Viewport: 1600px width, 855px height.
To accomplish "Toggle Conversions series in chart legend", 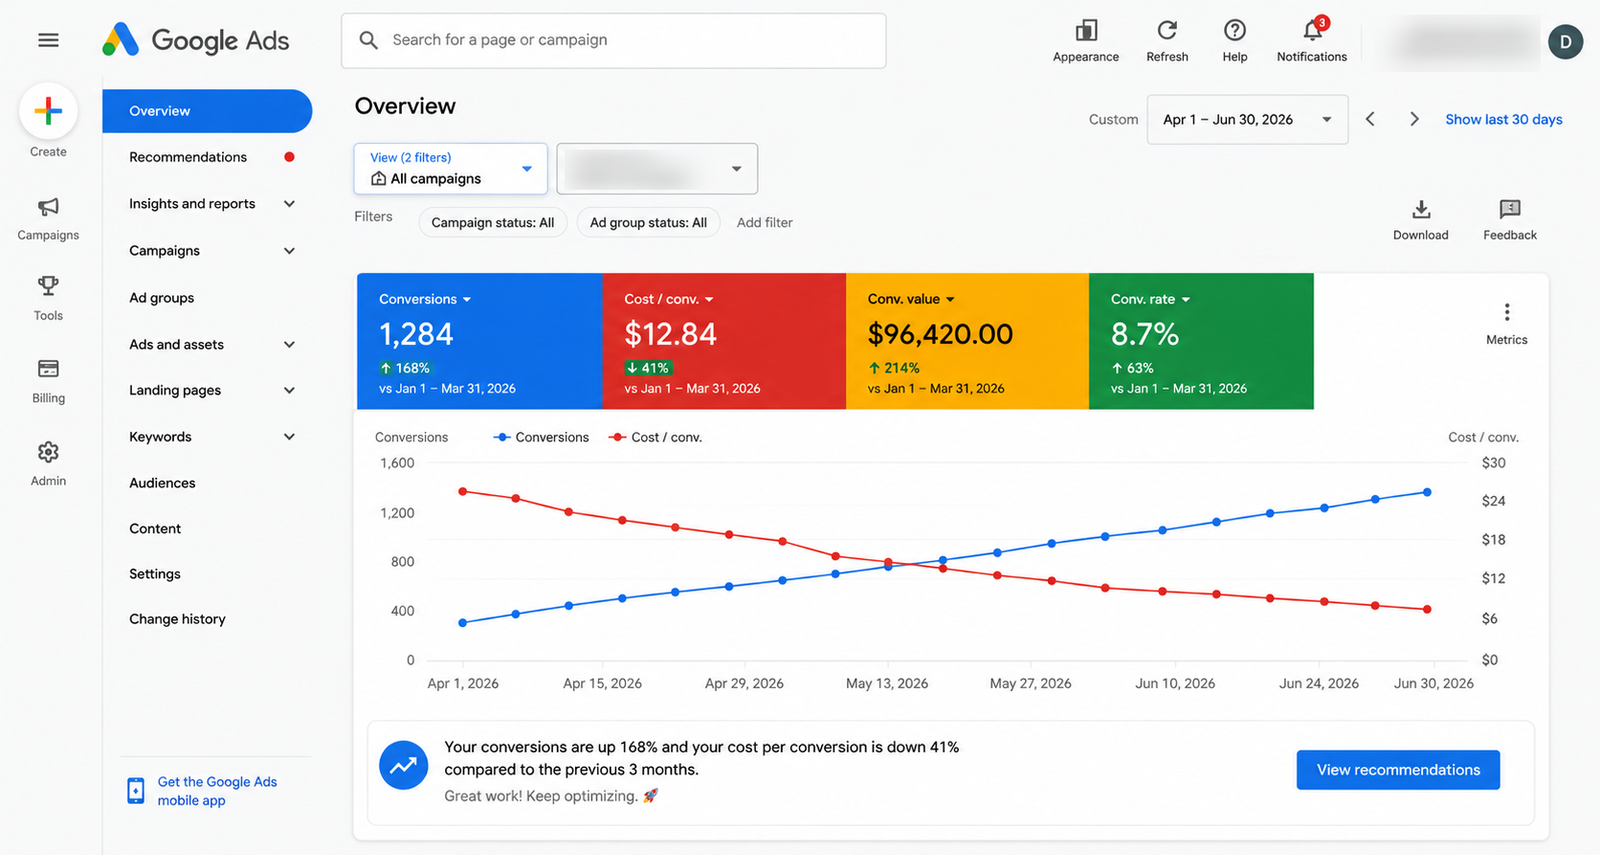I will 542,438.
